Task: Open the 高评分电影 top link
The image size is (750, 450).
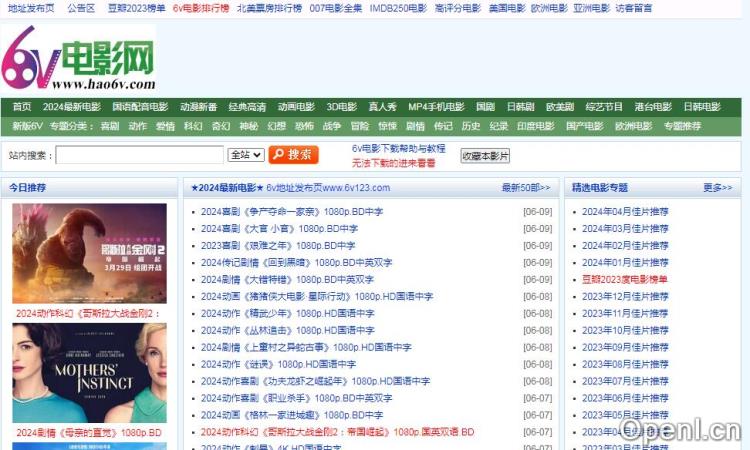Action: (x=458, y=8)
